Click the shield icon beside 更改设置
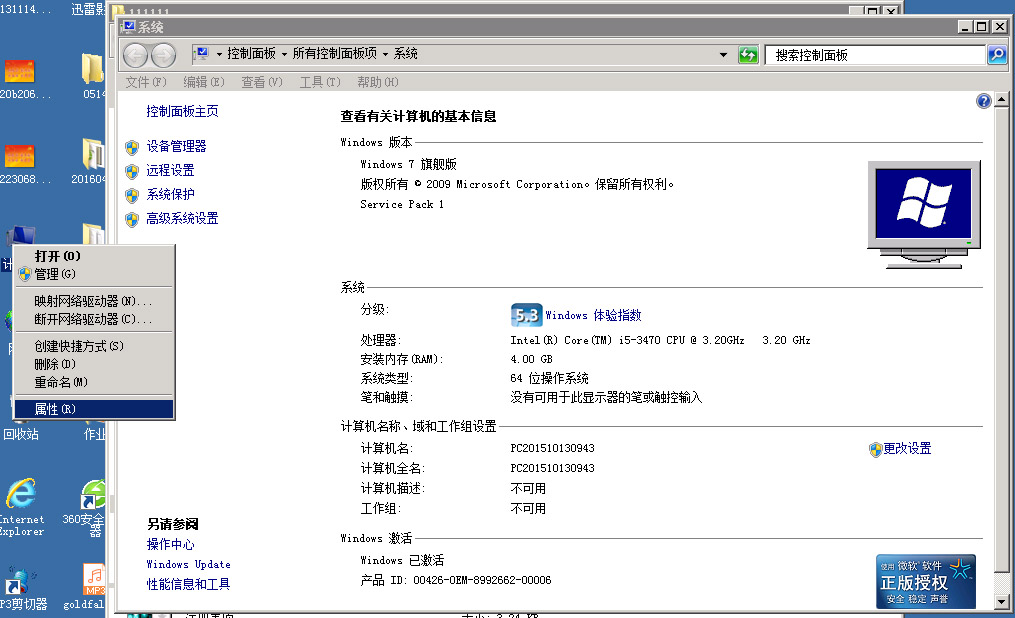1015x618 pixels. coord(875,449)
